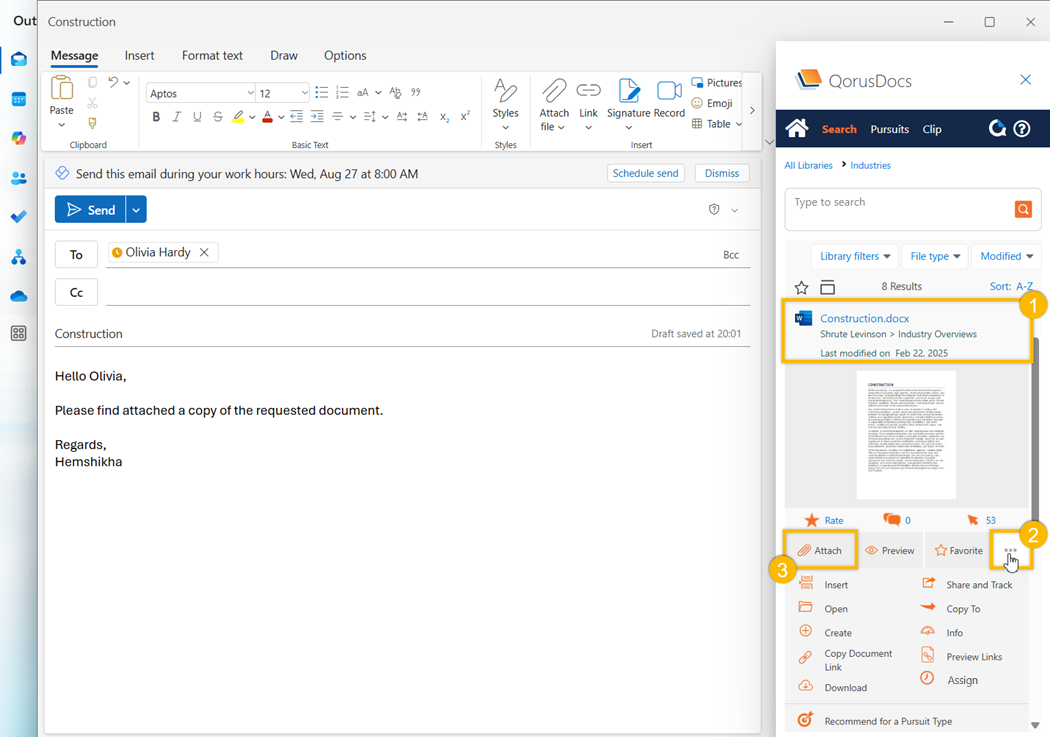The width and height of the screenshot is (1050, 737).
Task: Open the QorusDocs home icon
Action: tap(797, 129)
